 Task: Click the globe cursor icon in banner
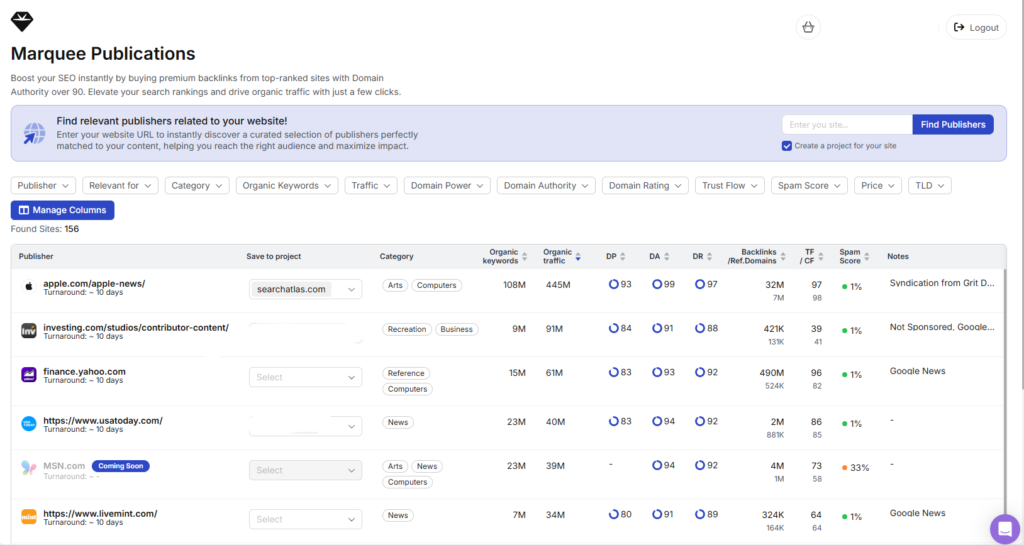click(34, 133)
